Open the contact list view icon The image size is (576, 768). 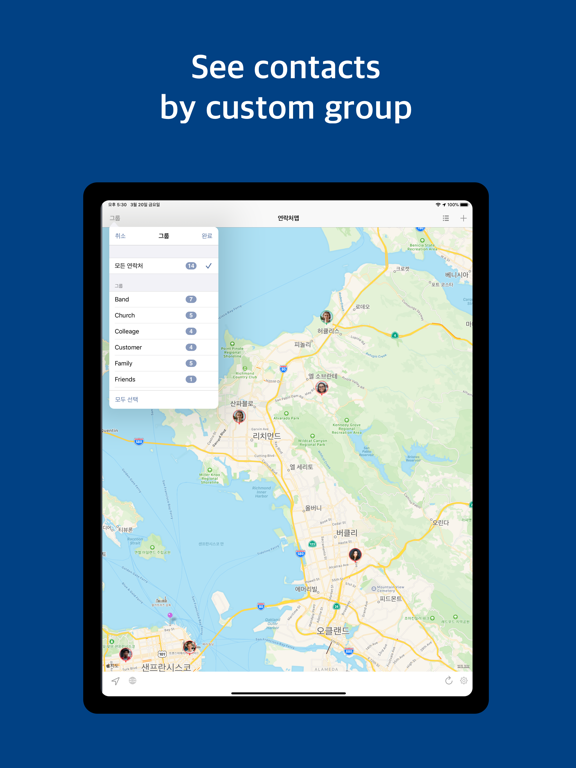(446, 218)
